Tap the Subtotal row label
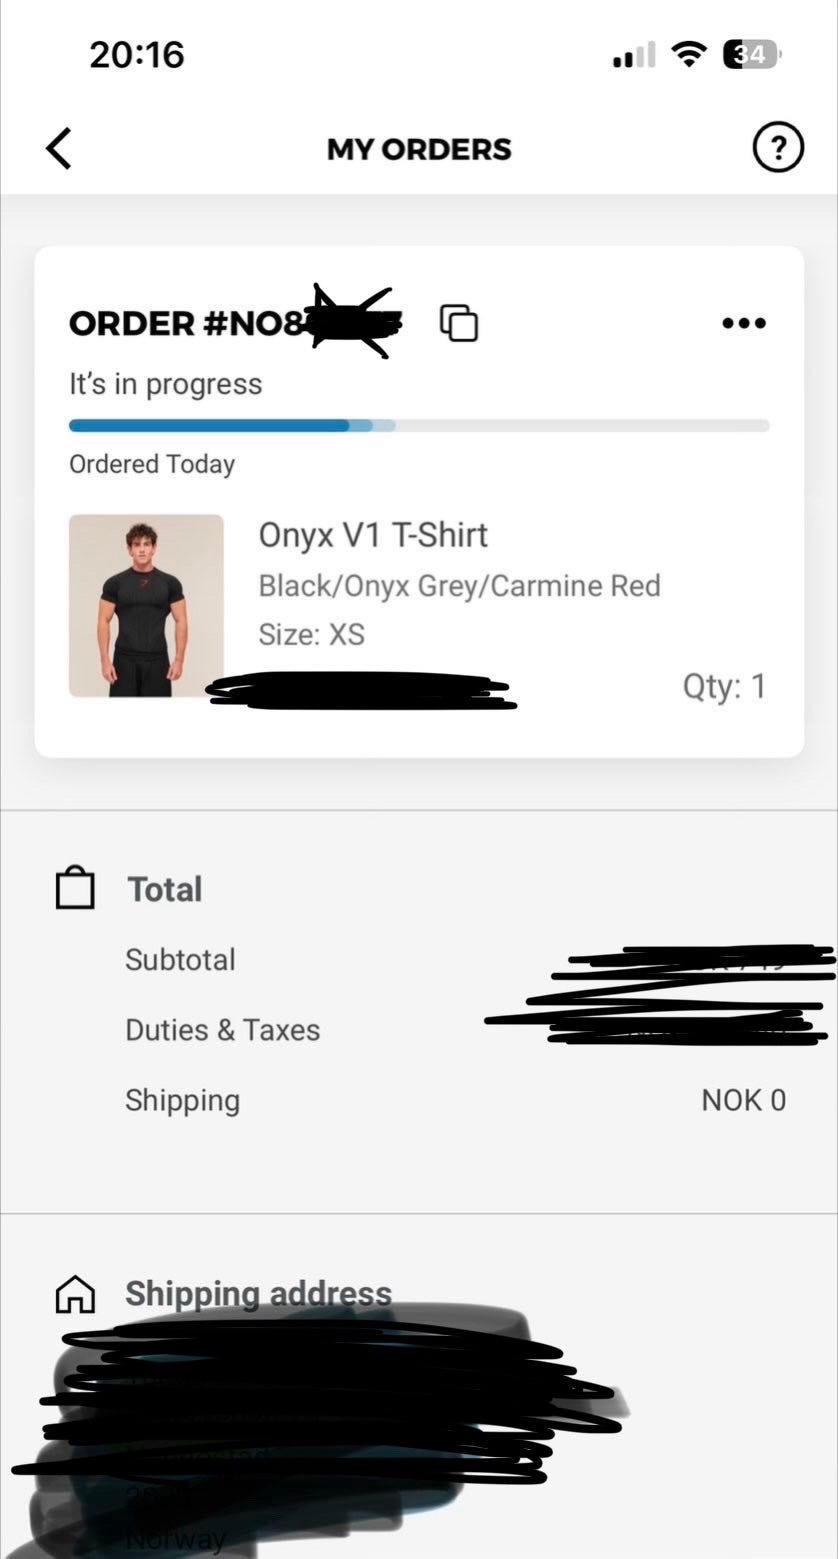 click(x=180, y=959)
